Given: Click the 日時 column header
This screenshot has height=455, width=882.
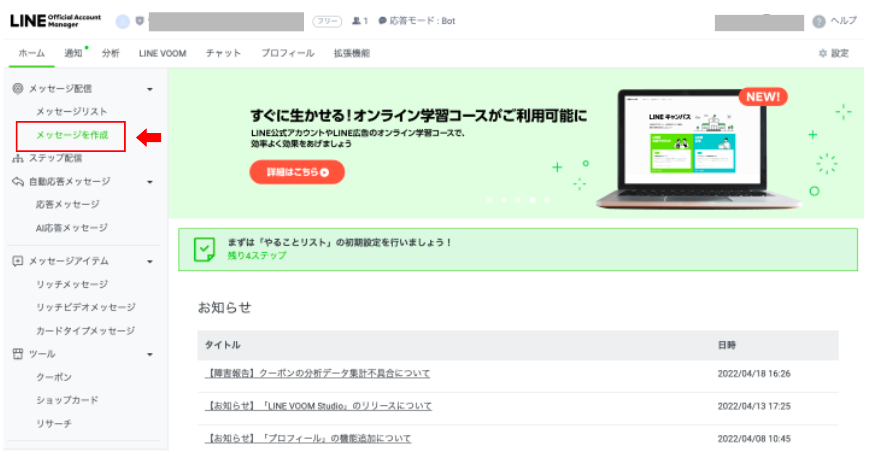Looking at the screenshot, I should pos(727,345).
